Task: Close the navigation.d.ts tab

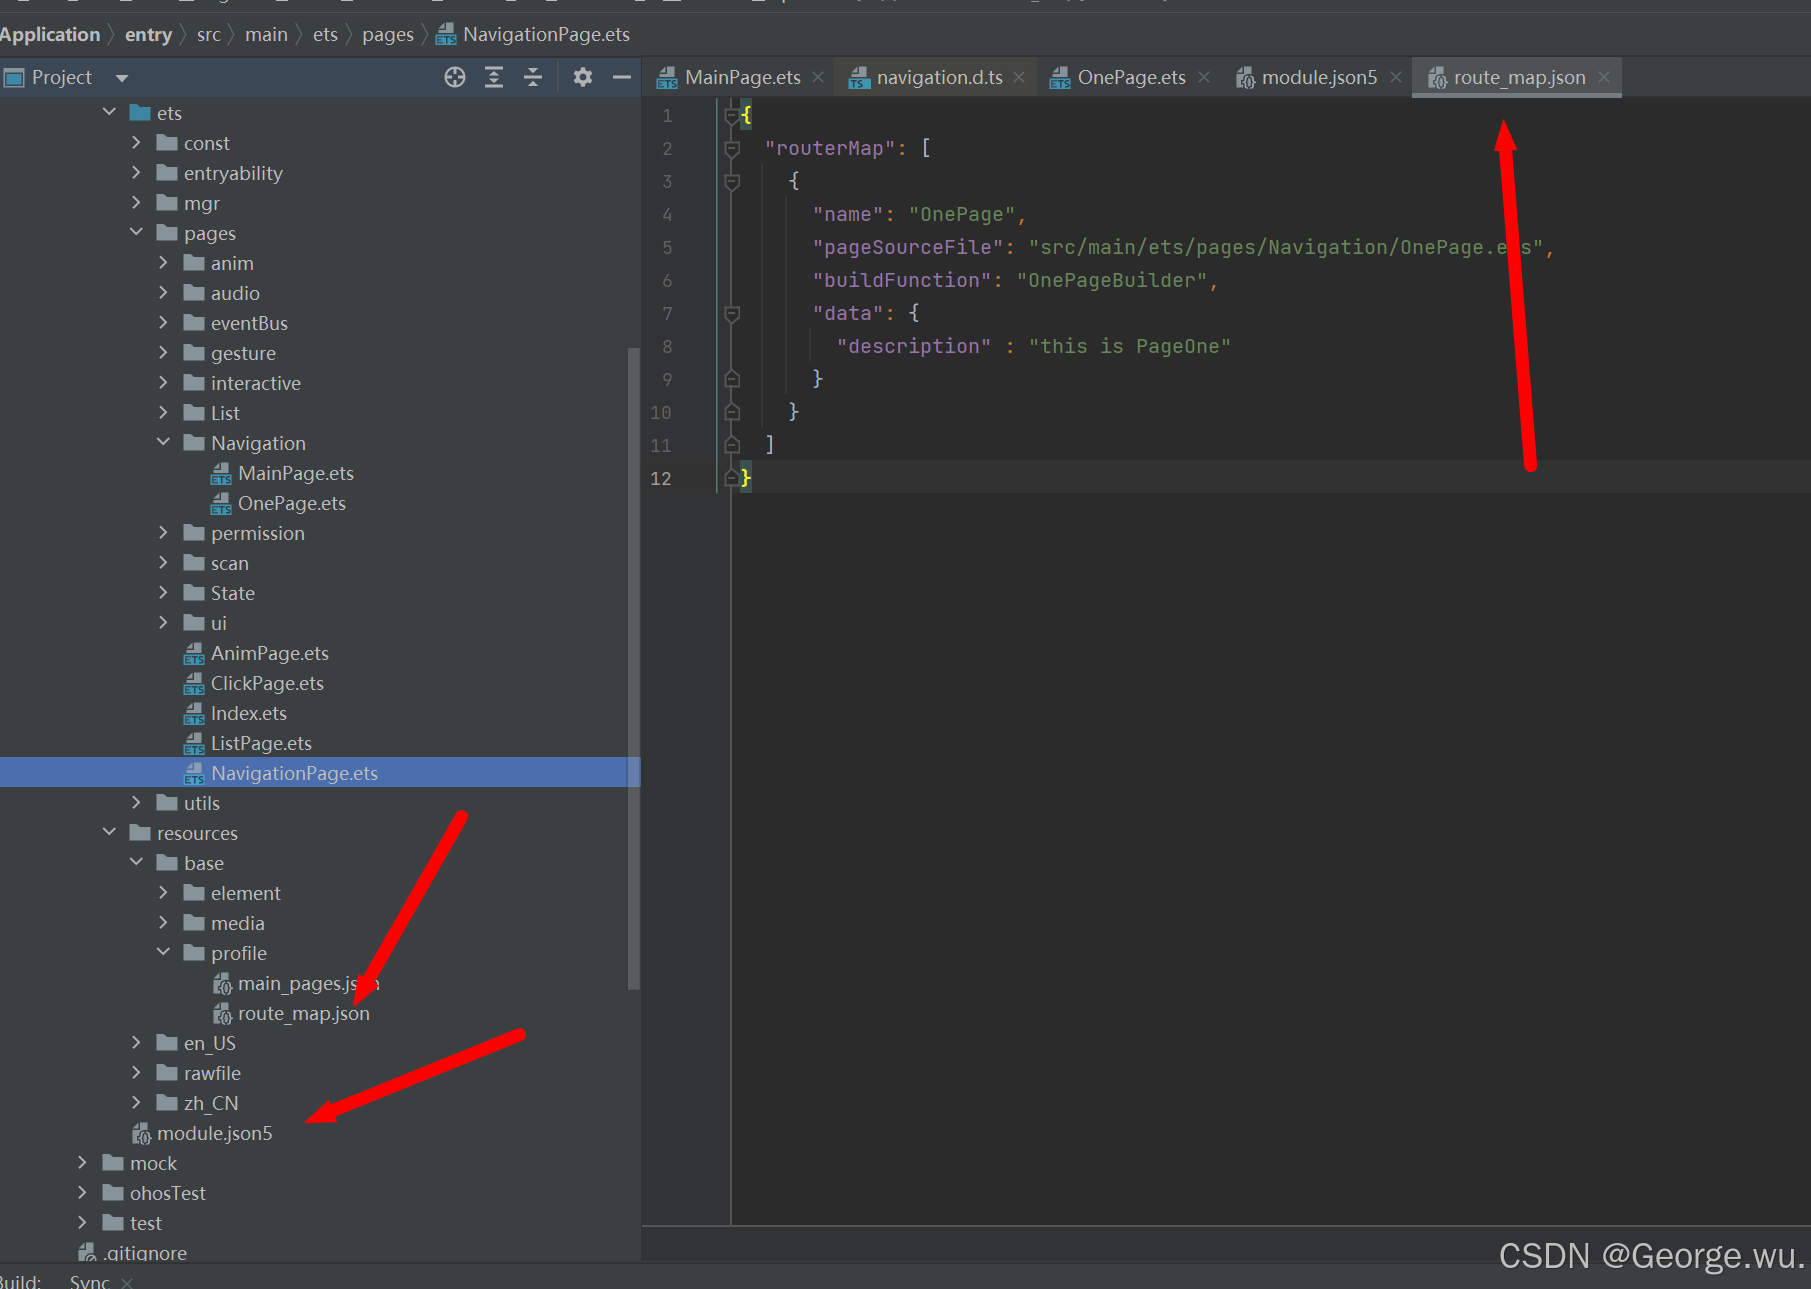Action: [1019, 77]
